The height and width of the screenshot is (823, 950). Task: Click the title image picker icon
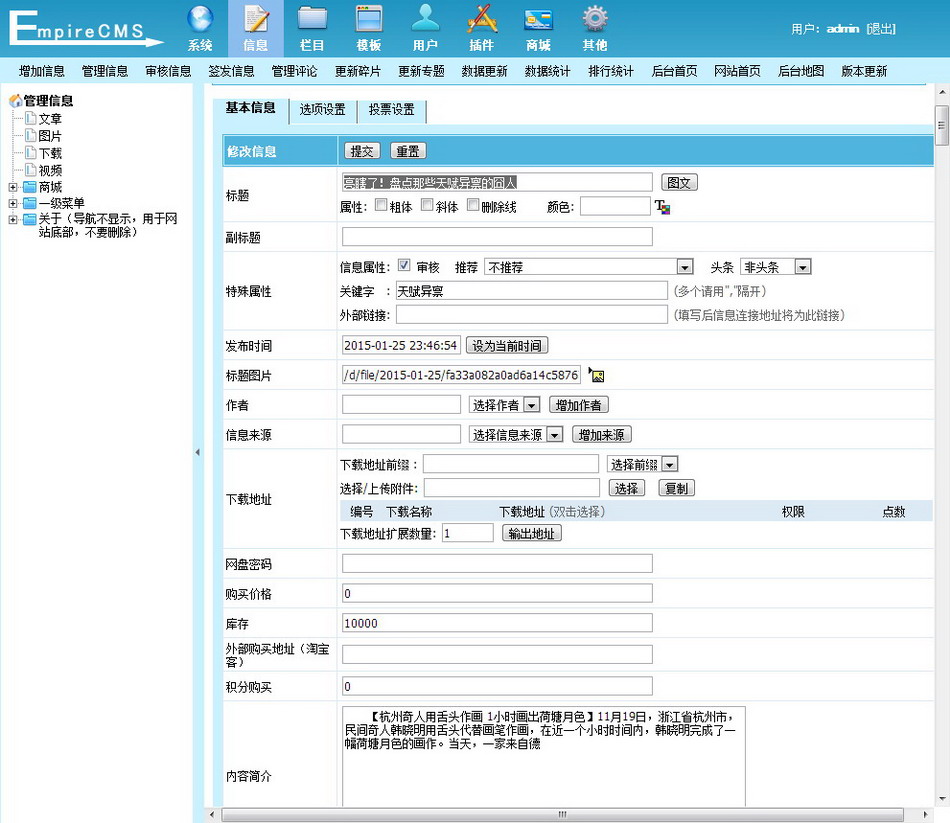tap(598, 376)
